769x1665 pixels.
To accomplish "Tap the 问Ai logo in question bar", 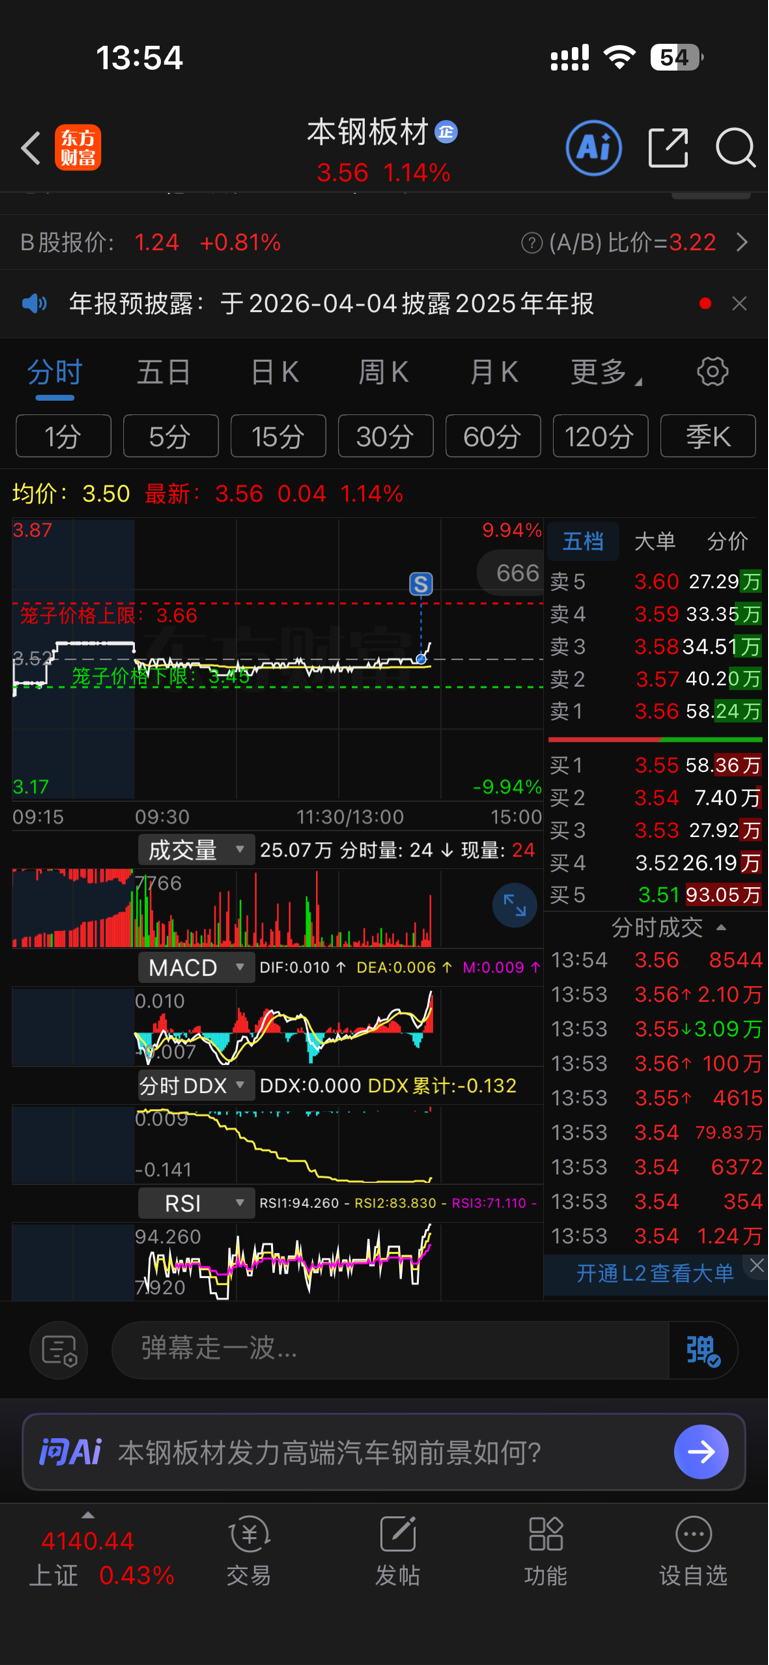I will 70,1451.
